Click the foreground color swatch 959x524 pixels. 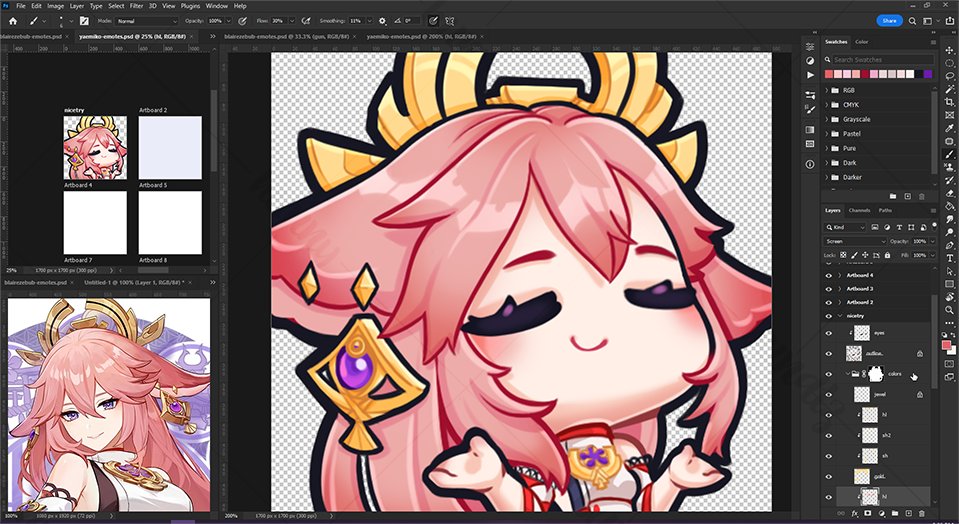pos(947,345)
